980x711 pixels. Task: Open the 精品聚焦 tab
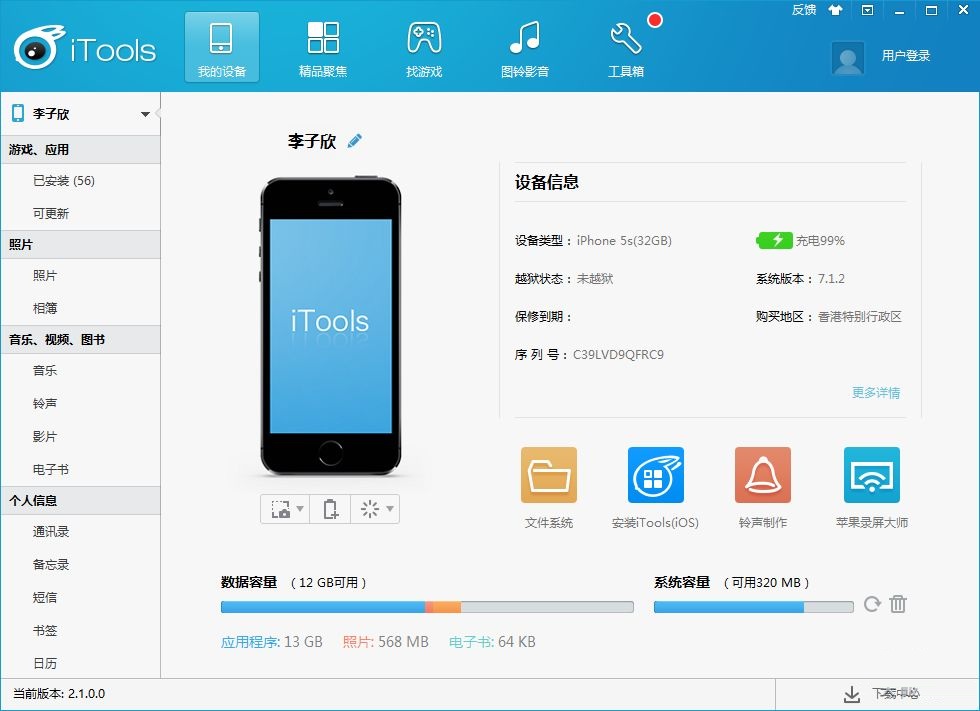coord(323,47)
